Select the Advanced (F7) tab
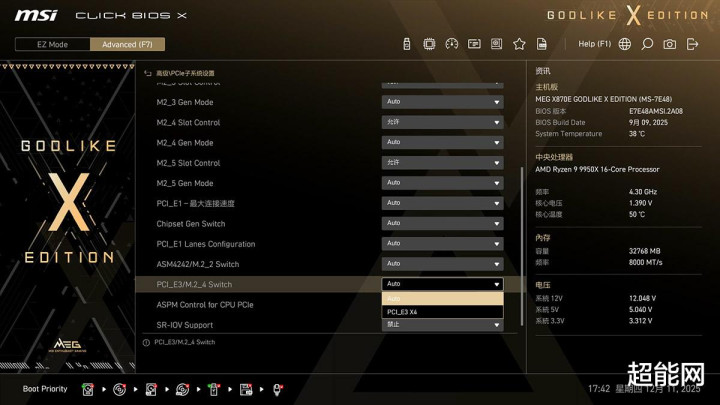Screen dimensions: 720x405 pyautogui.click(x=127, y=44)
